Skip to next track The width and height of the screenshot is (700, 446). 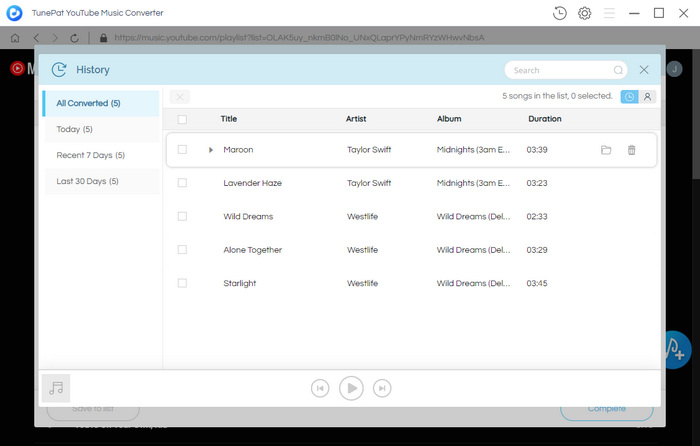[382, 388]
